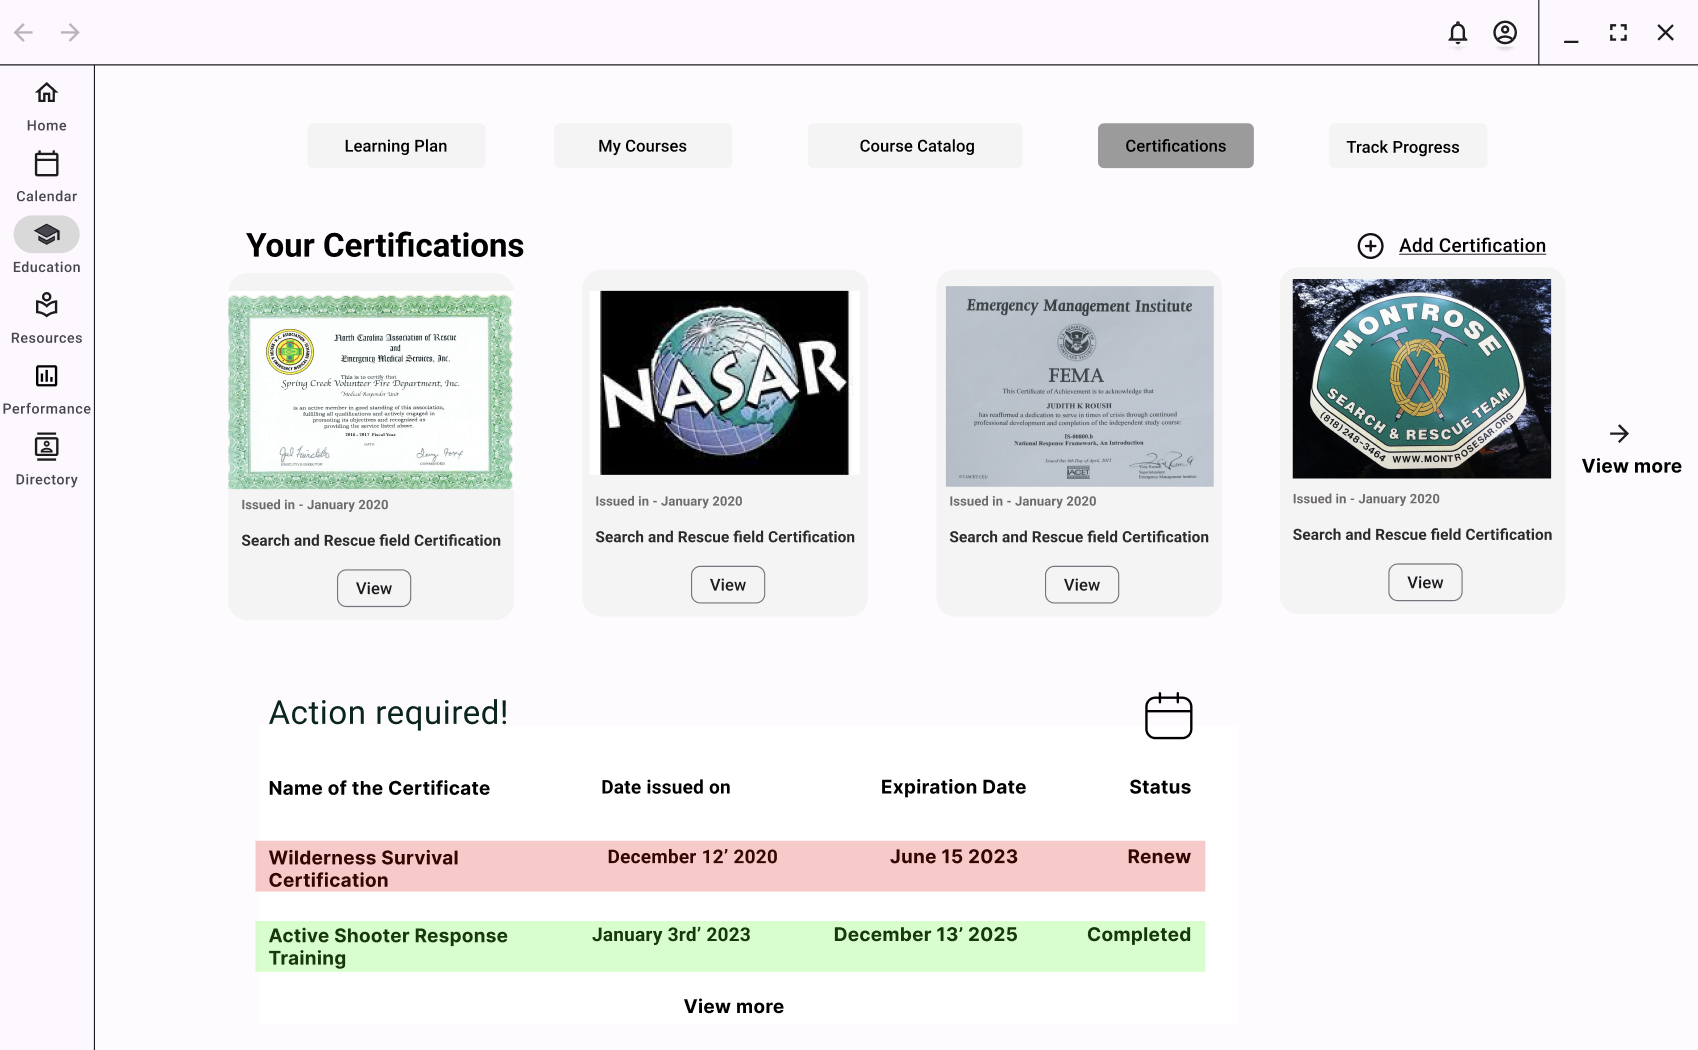Screen dimensions: 1698x1050
Task: Go to Home in the sidebar
Action: 46,93
